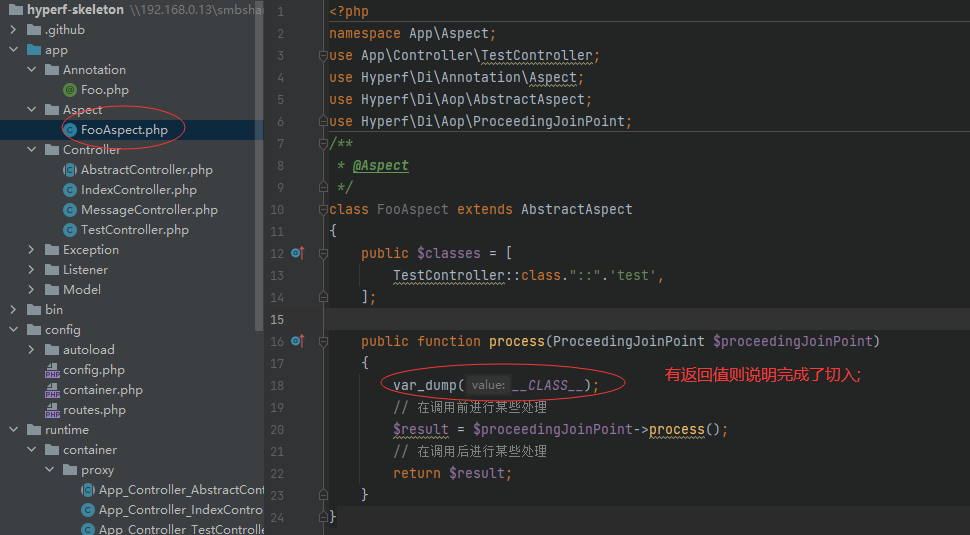The image size is (970, 535).
Task: Open TestController.php from the project tree
Action: pyautogui.click(x=134, y=230)
